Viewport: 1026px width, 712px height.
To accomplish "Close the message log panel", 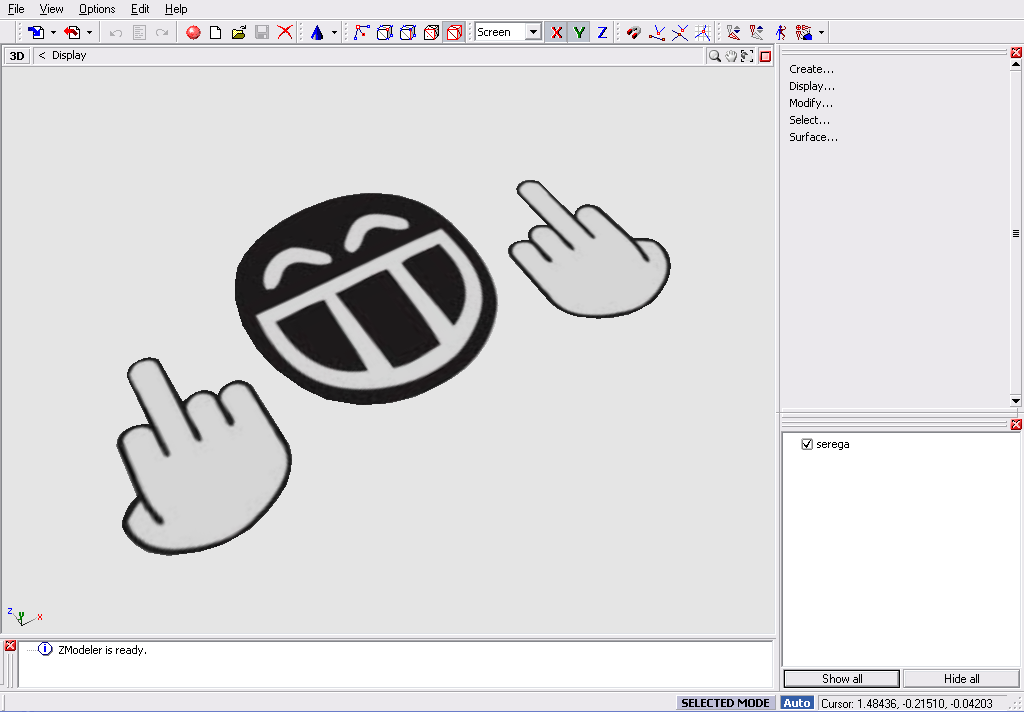I will [x=10, y=646].
